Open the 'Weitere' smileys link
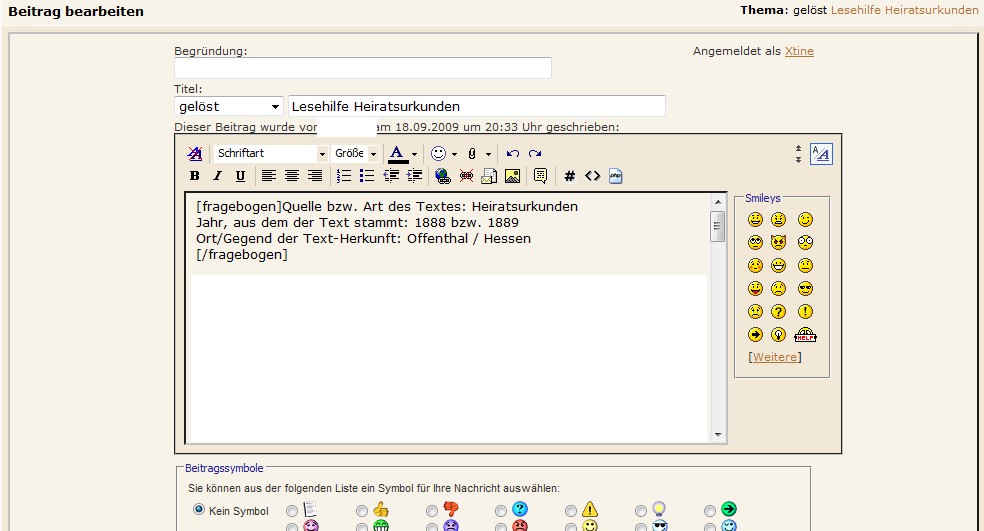This screenshot has width=984, height=531. 774,357
